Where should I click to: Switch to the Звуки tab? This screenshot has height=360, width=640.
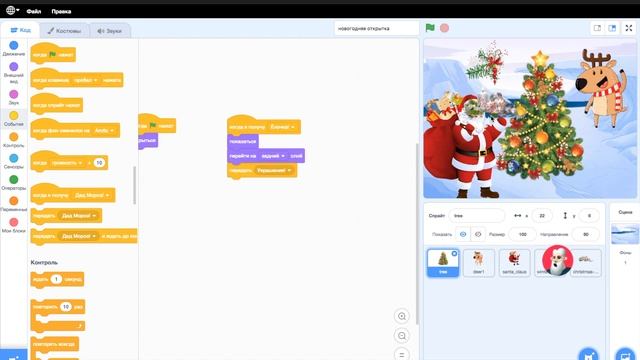pyautogui.click(x=109, y=31)
